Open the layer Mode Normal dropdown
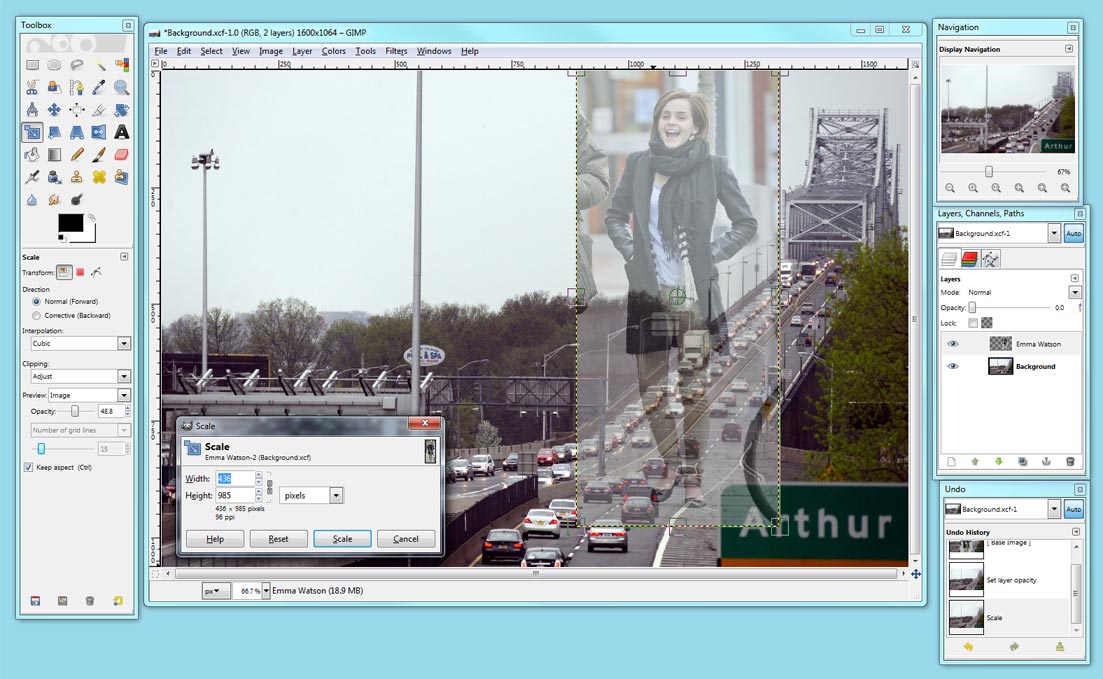The height and width of the screenshot is (679, 1103). 1074,292
